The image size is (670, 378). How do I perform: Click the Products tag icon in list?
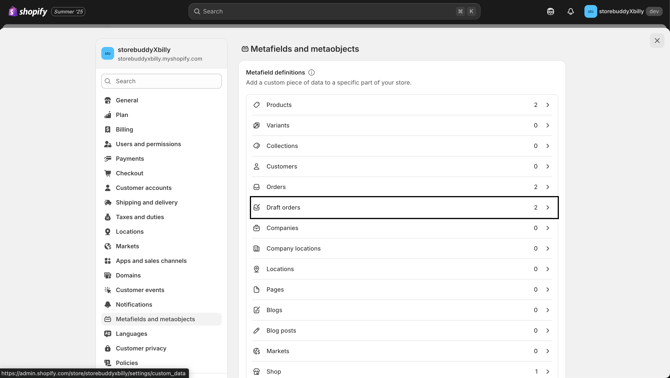pyautogui.click(x=256, y=105)
